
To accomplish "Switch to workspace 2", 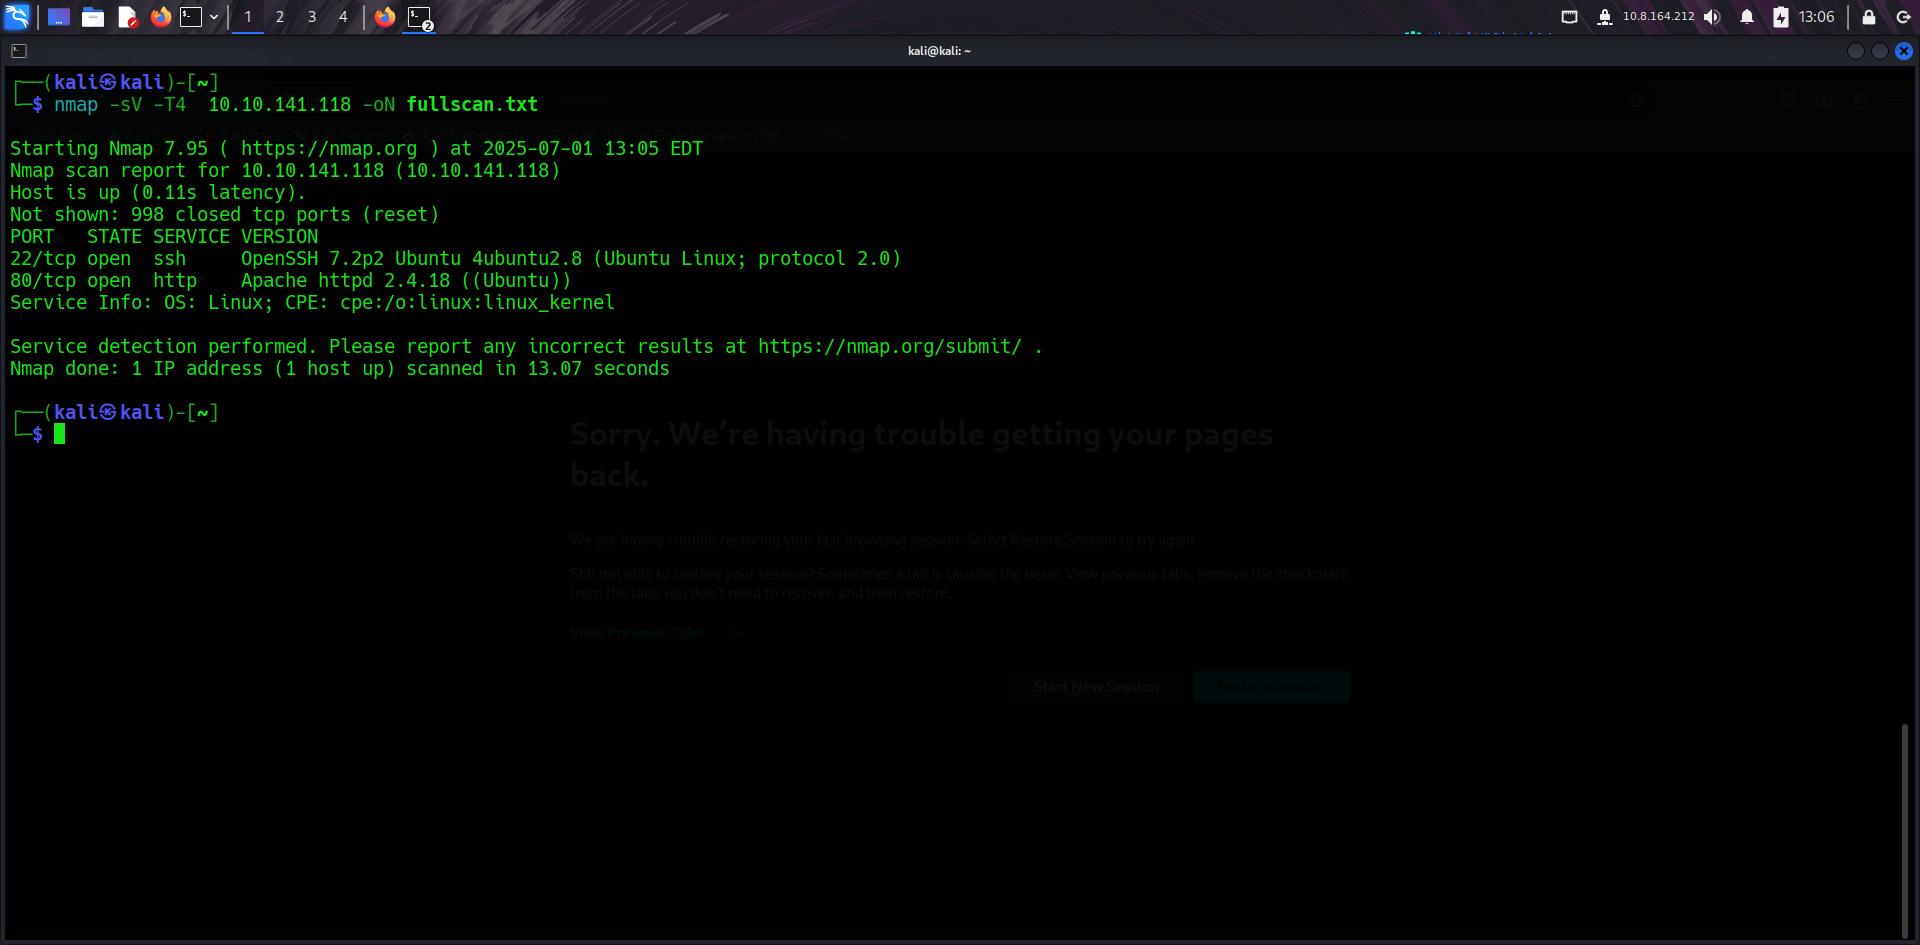I will point(280,17).
